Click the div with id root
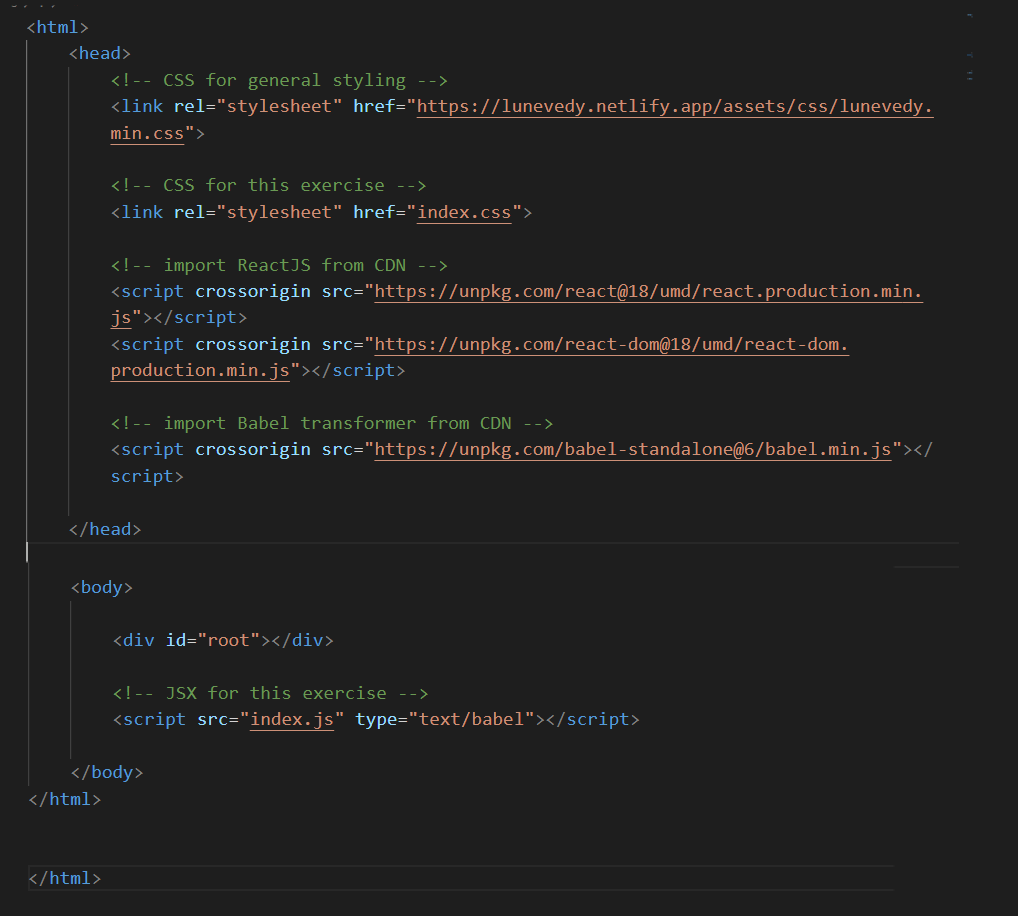This screenshot has width=1018, height=916. coord(222,640)
